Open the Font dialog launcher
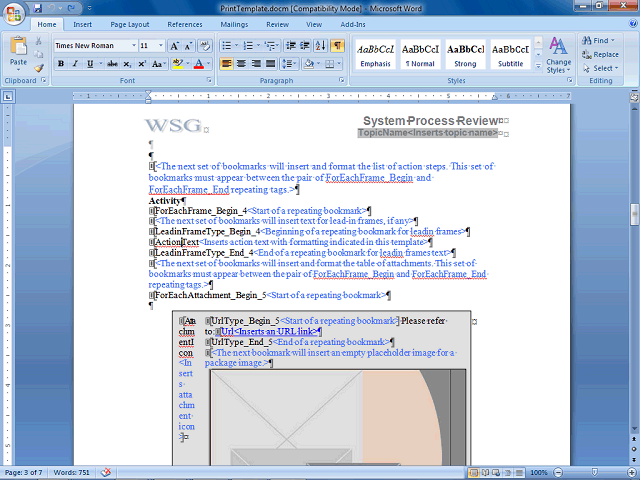 209,81
